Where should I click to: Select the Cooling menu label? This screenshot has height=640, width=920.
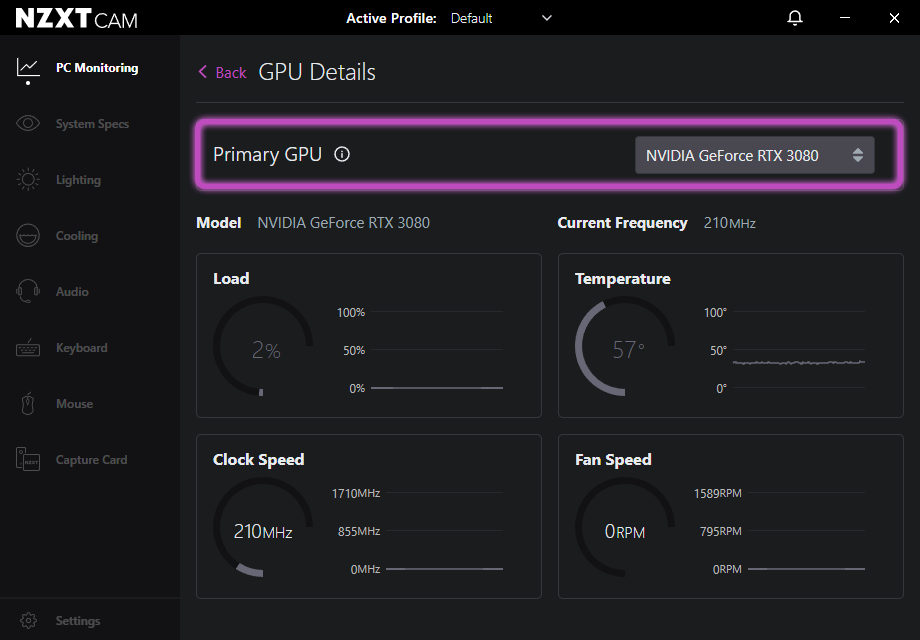(x=77, y=236)
